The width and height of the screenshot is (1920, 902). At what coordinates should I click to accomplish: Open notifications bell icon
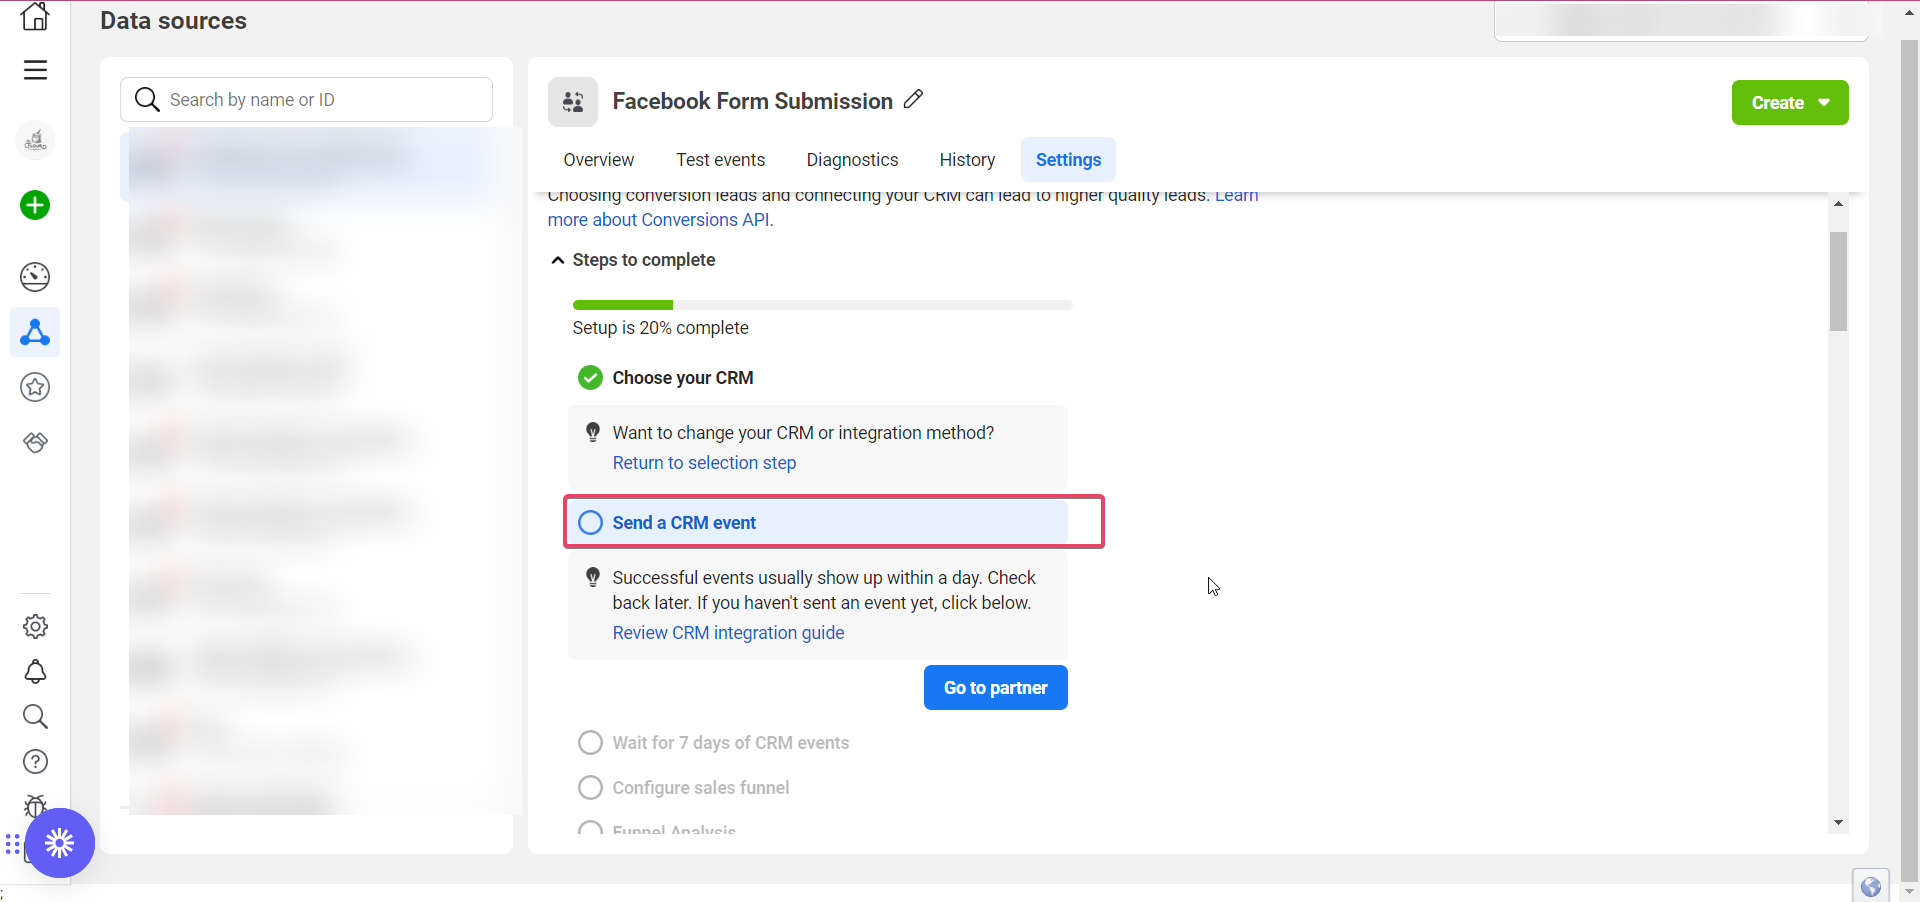pos(35,672)
